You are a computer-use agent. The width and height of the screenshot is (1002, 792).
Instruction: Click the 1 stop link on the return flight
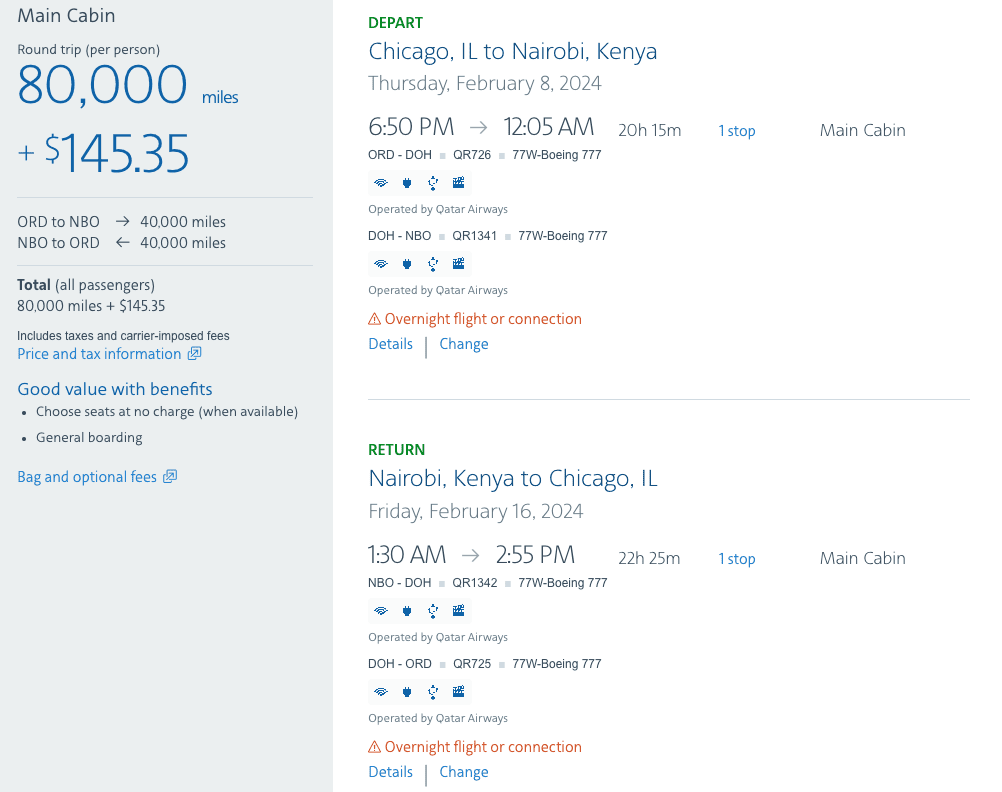[736, 558]
